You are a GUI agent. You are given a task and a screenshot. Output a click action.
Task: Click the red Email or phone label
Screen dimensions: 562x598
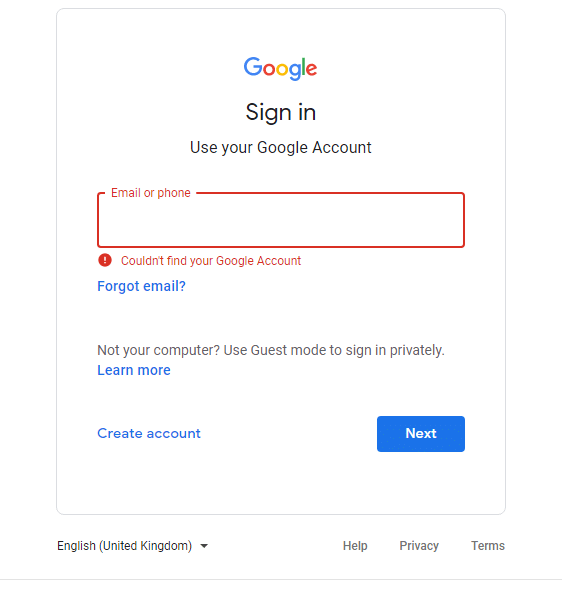[151, 193]
